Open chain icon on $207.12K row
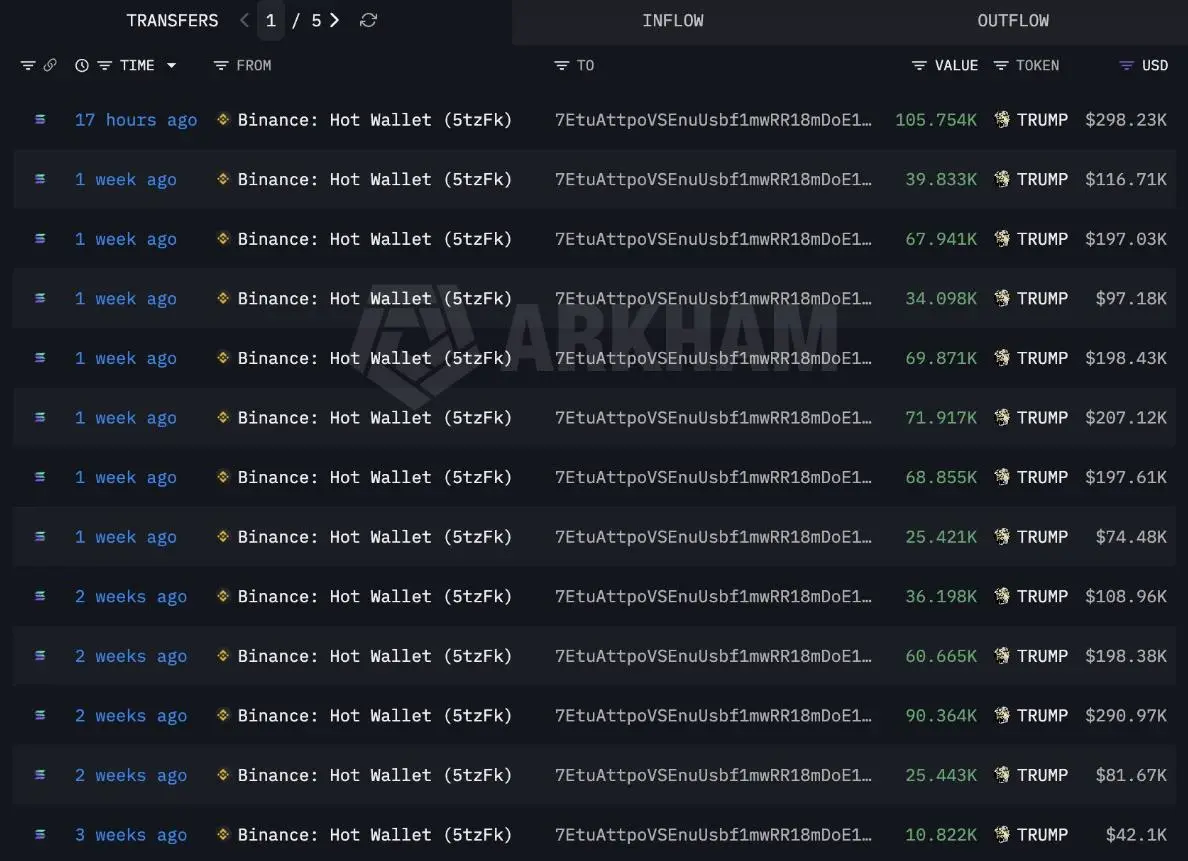 pos(40,418)
